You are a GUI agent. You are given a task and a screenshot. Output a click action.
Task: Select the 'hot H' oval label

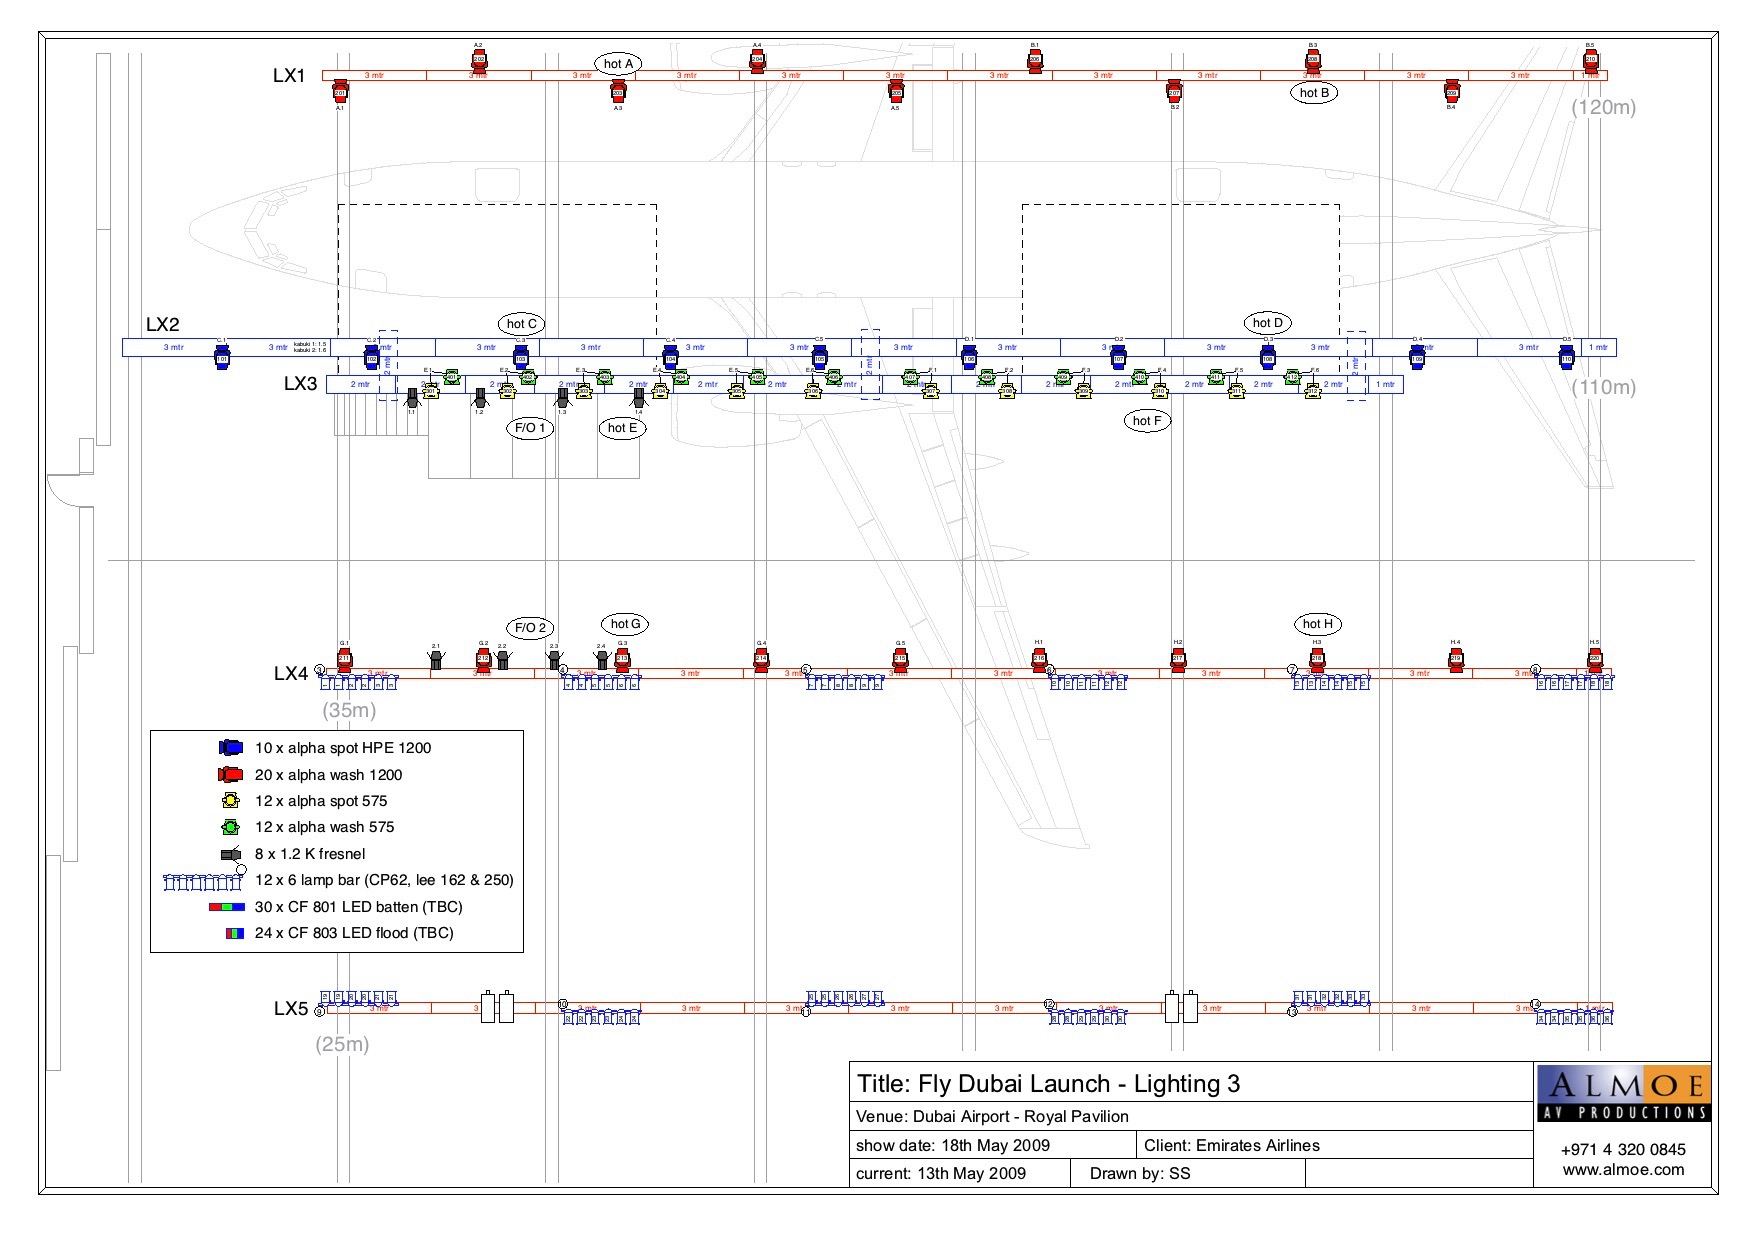1317,623
